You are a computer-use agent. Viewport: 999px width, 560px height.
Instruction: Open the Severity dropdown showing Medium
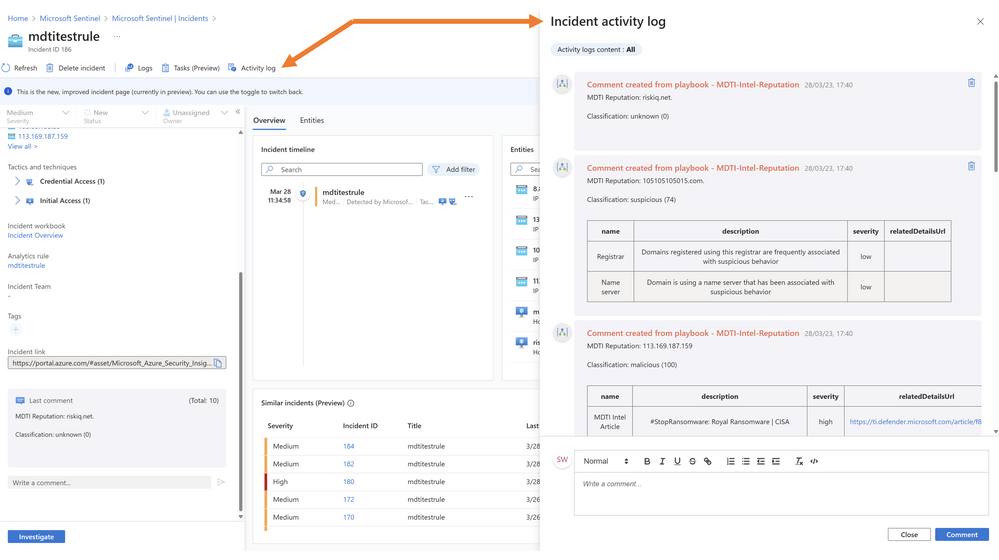[38, 115]
